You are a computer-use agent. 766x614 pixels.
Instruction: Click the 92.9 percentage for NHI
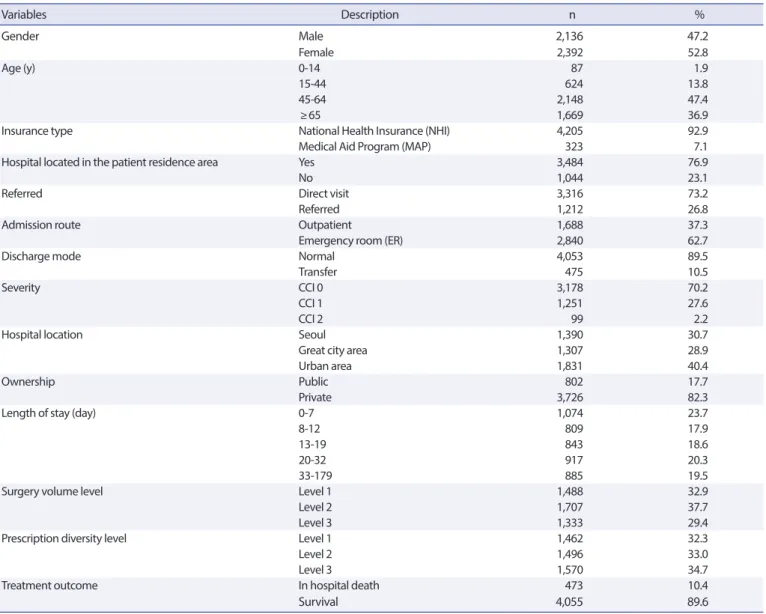coord(698,131)
